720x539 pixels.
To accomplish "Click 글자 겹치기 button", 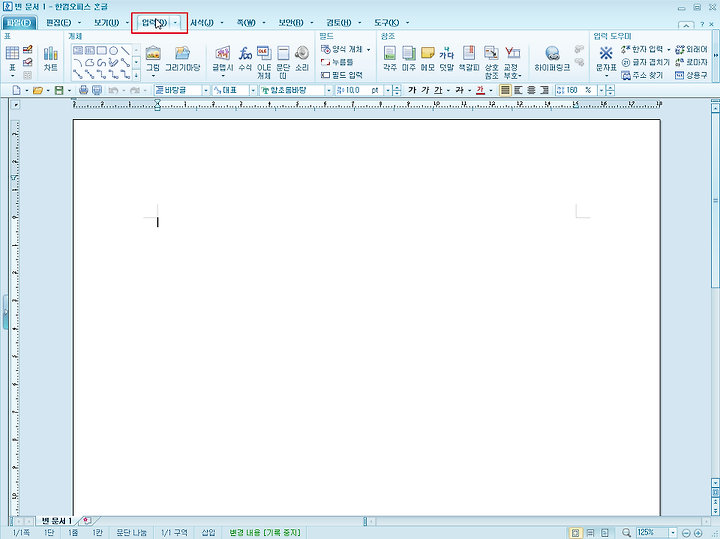I will [x=645, y=62].
